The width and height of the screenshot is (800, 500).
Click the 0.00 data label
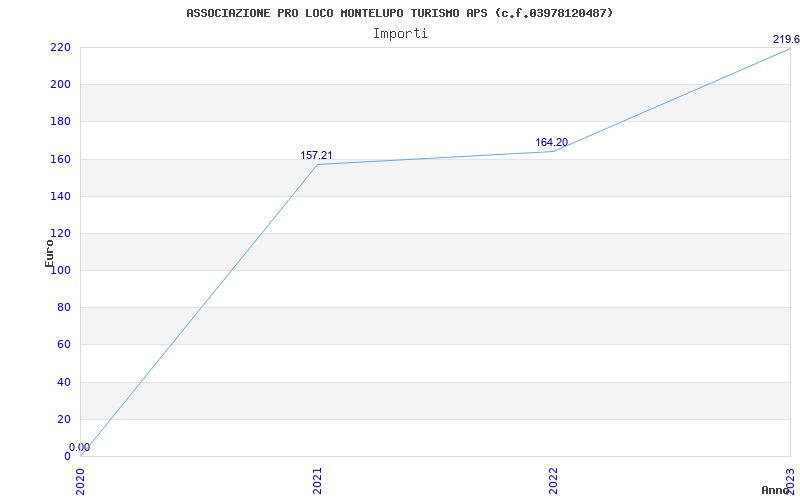point(80,447)
